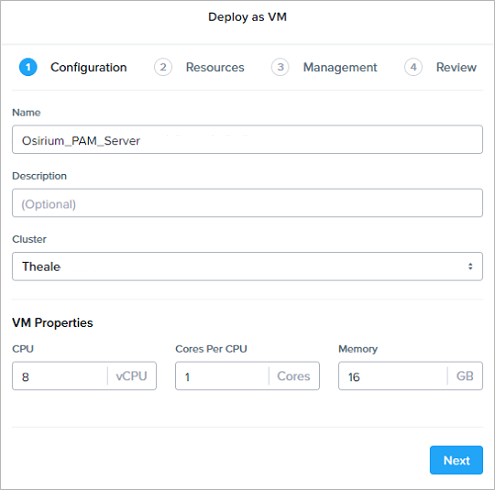Click the GB unit label
Screen dimensions: 495x490
point(465,376)
